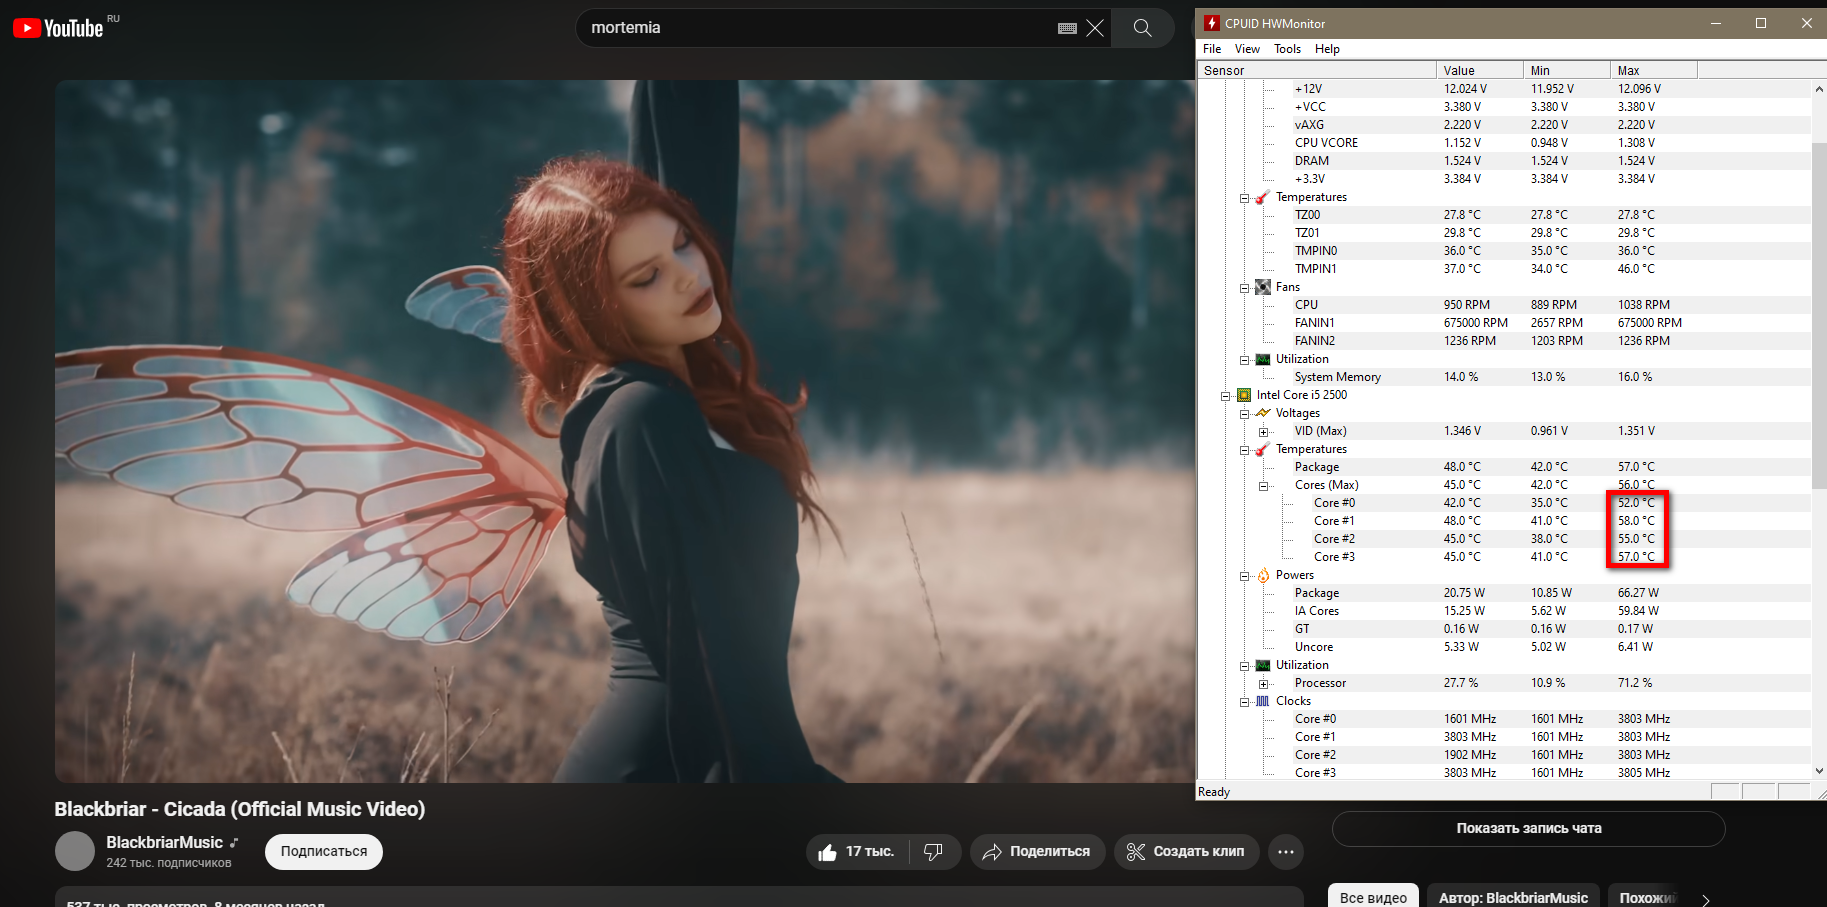Click the magnifying glass search button
The image size is (1827, 907).
click(1143, 28)
